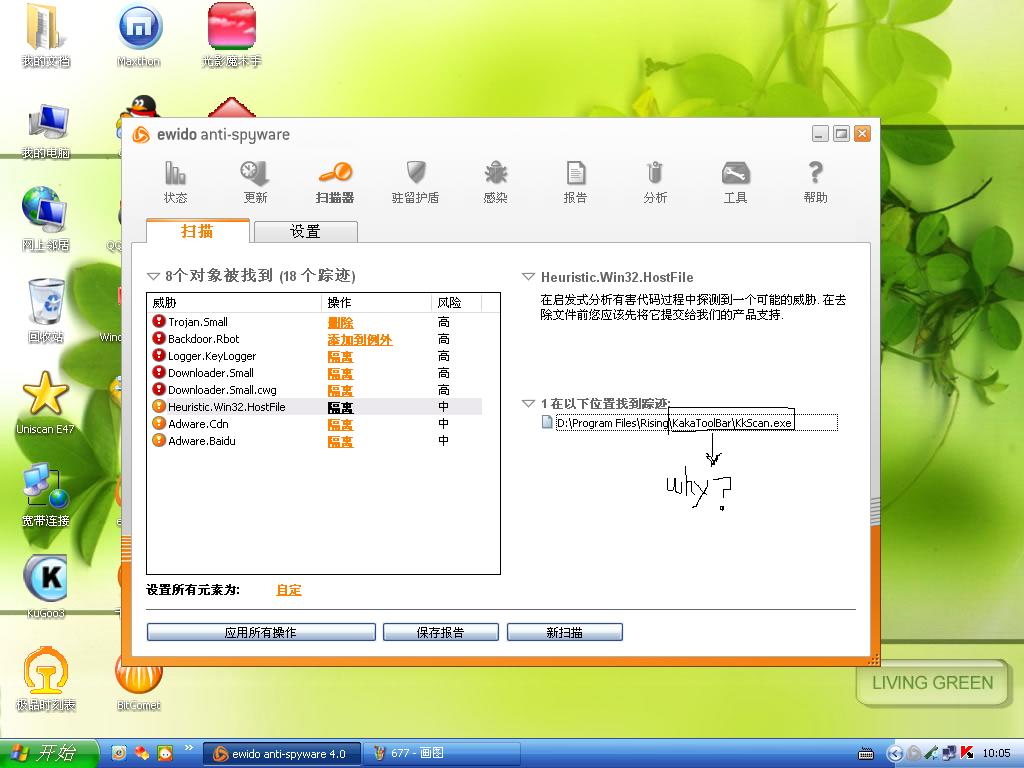This screenshot has height=768, width=1024.
Task: Sort by the 操作 column header
Action: pos(376,302)
